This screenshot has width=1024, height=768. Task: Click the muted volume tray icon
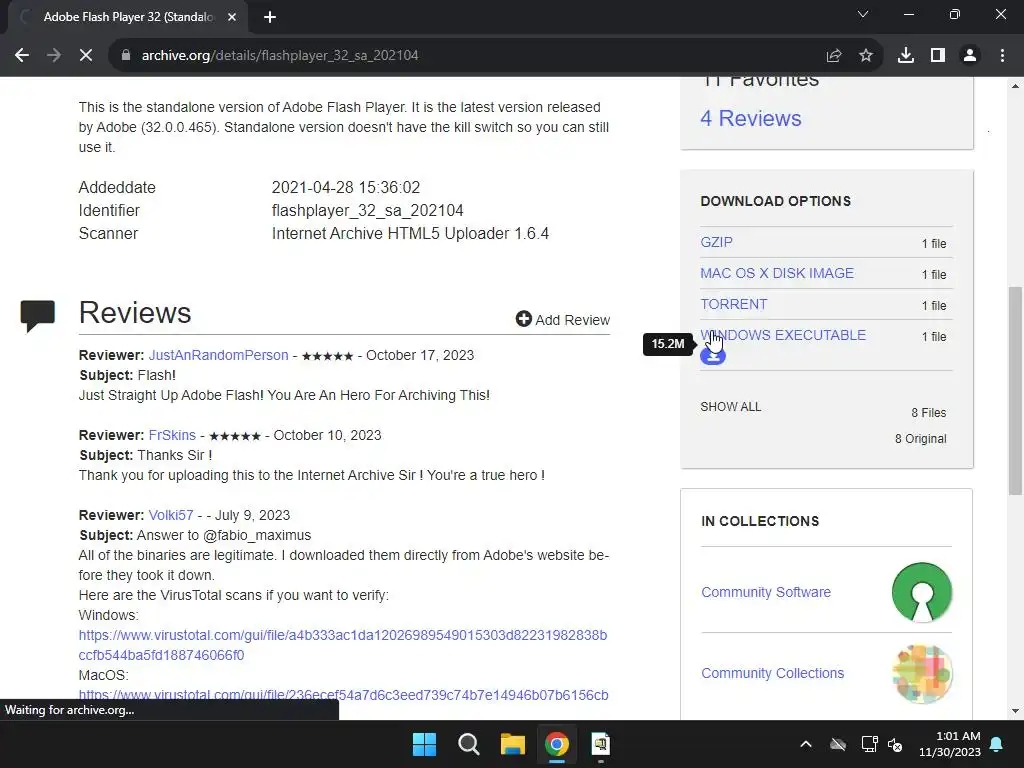coord(895,744)
